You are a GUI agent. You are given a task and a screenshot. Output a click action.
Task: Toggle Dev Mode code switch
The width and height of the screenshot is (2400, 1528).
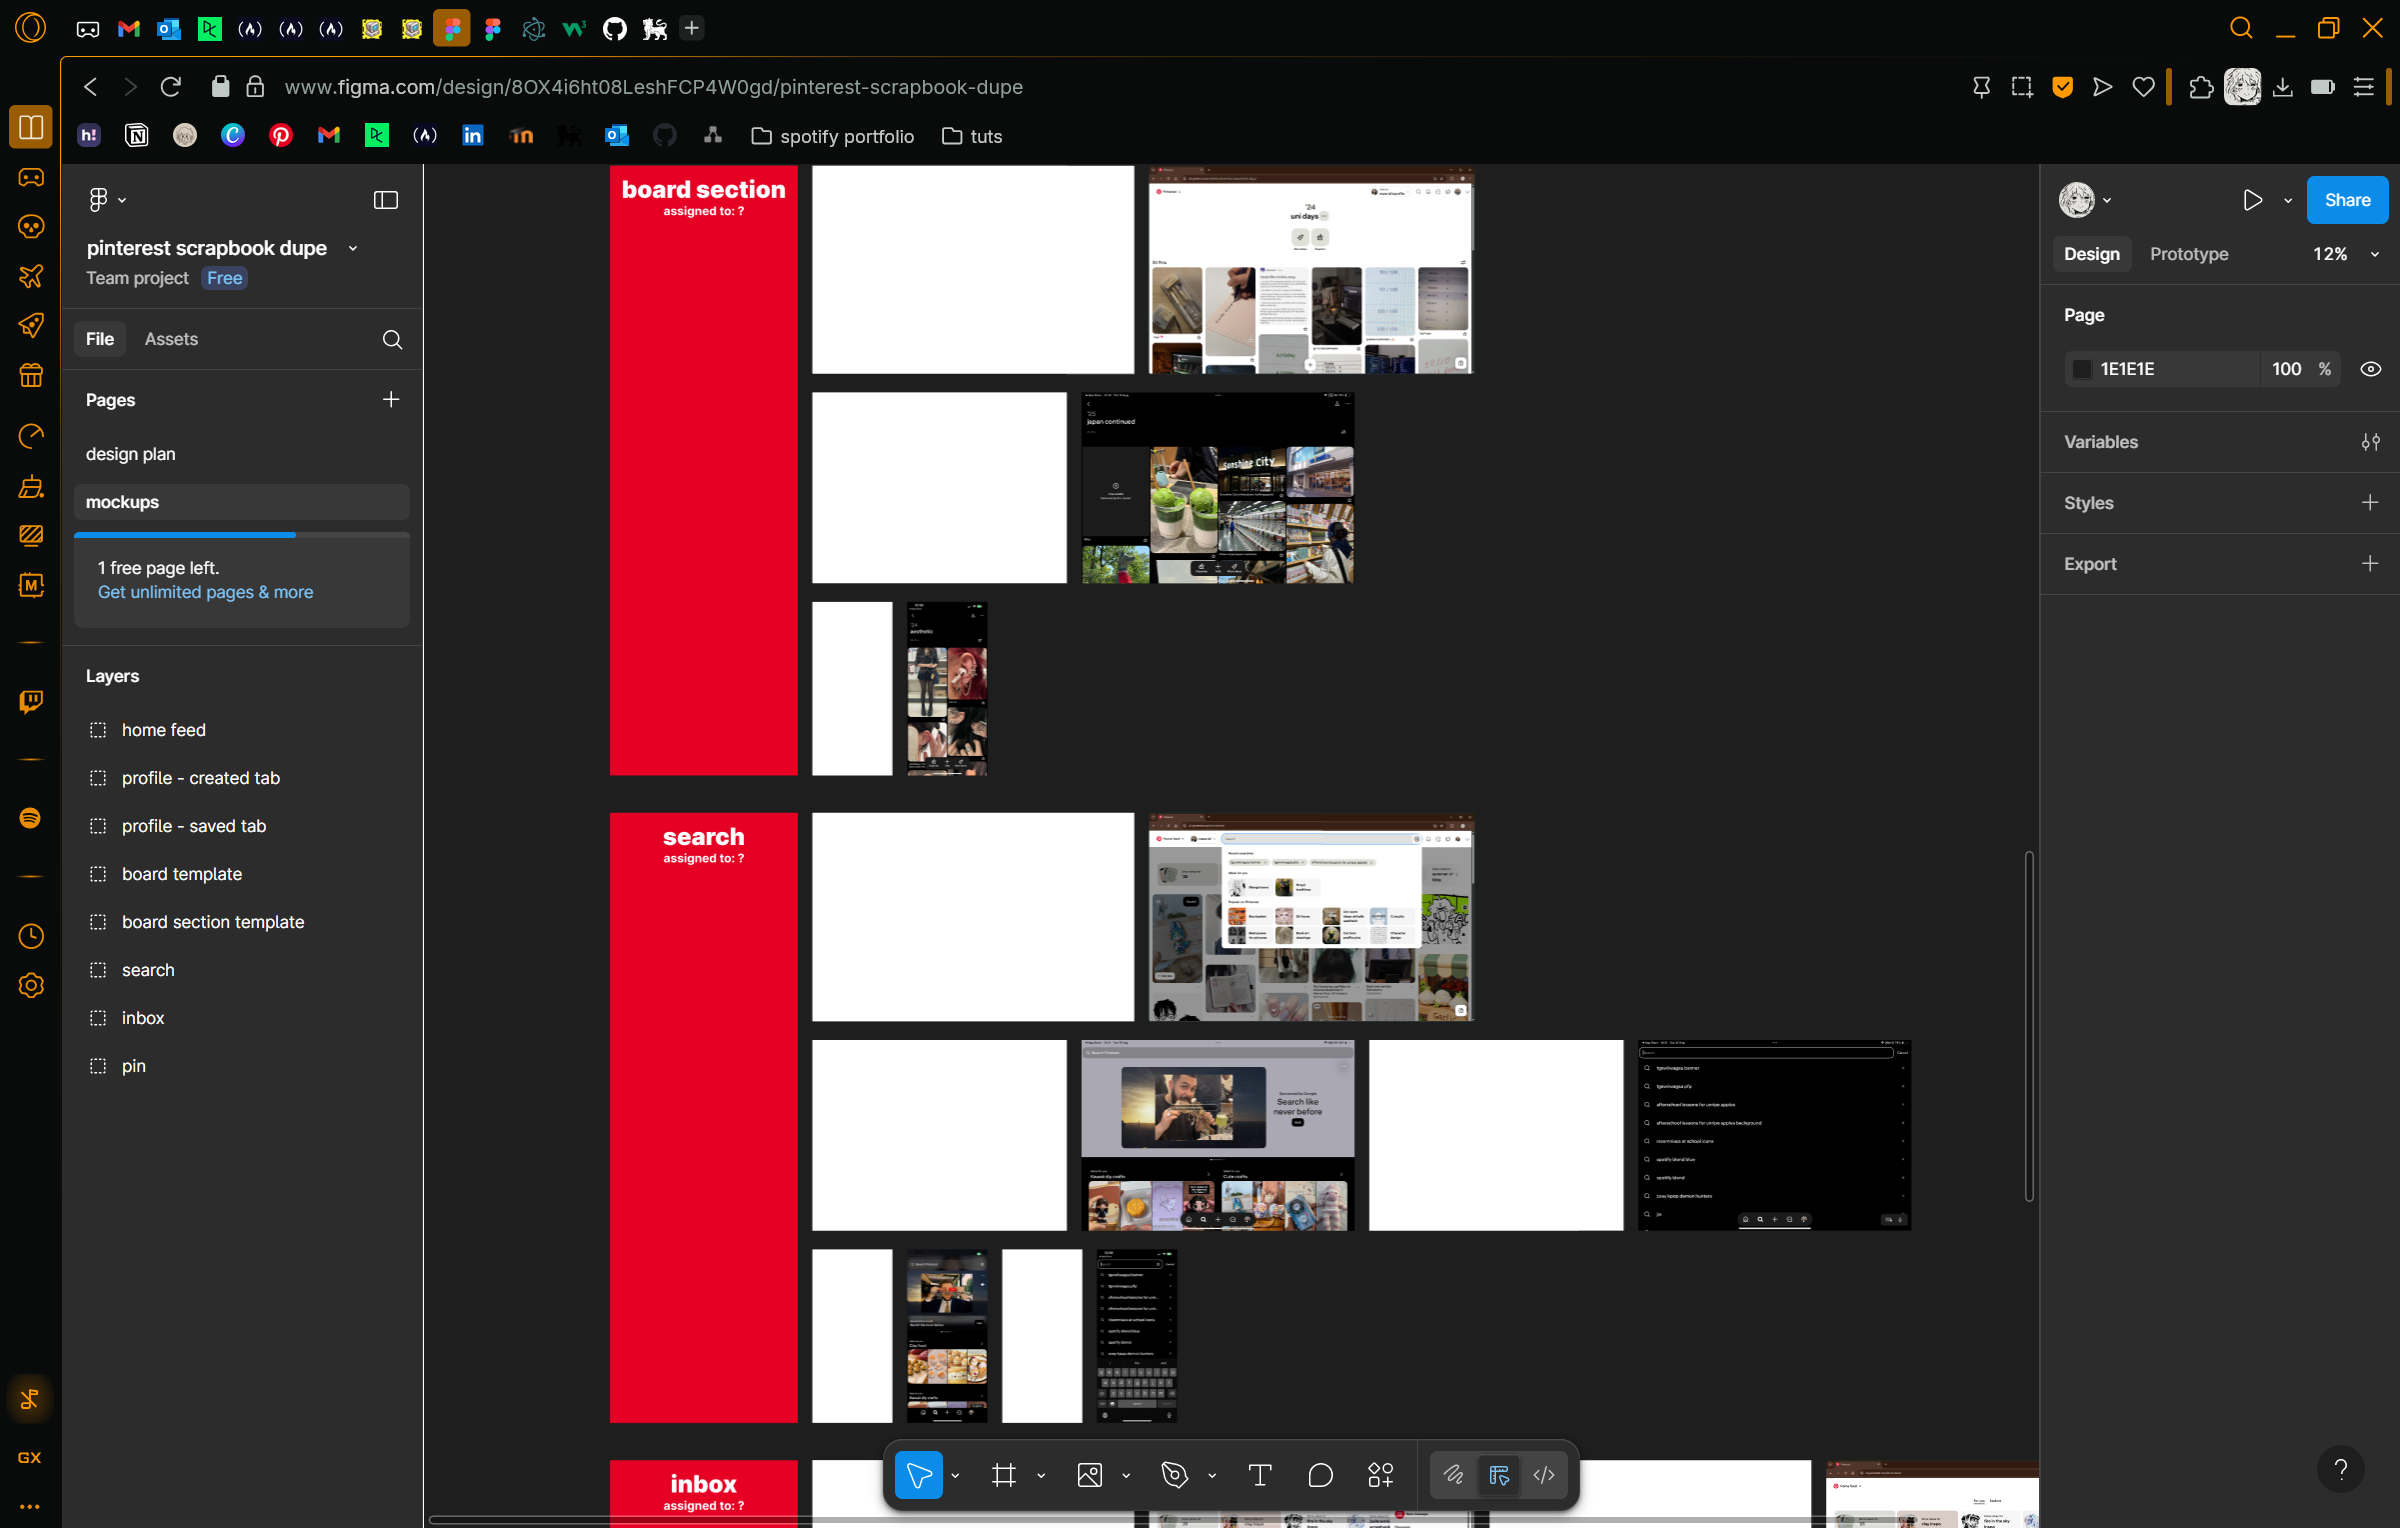coord(1544,1475)
